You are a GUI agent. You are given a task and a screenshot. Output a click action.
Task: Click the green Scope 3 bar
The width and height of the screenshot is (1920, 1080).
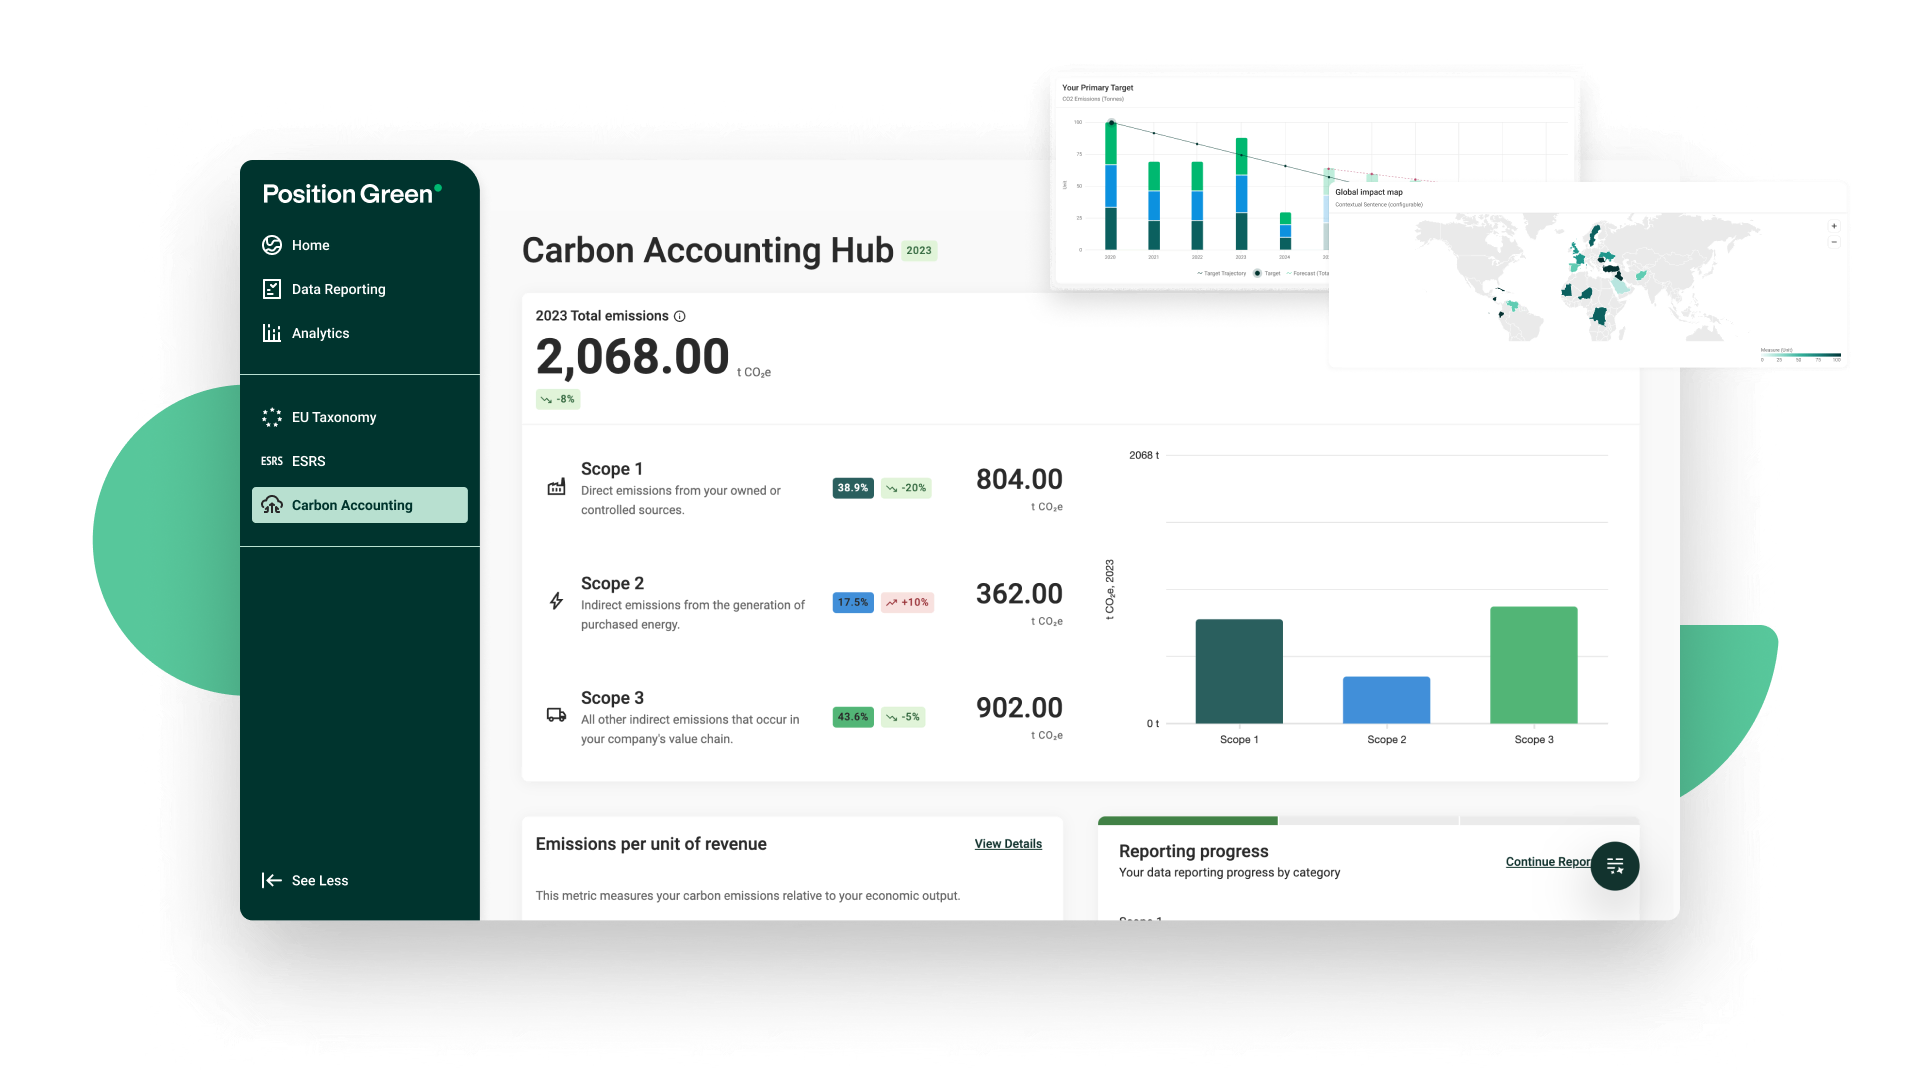[x=1533, y=665]
